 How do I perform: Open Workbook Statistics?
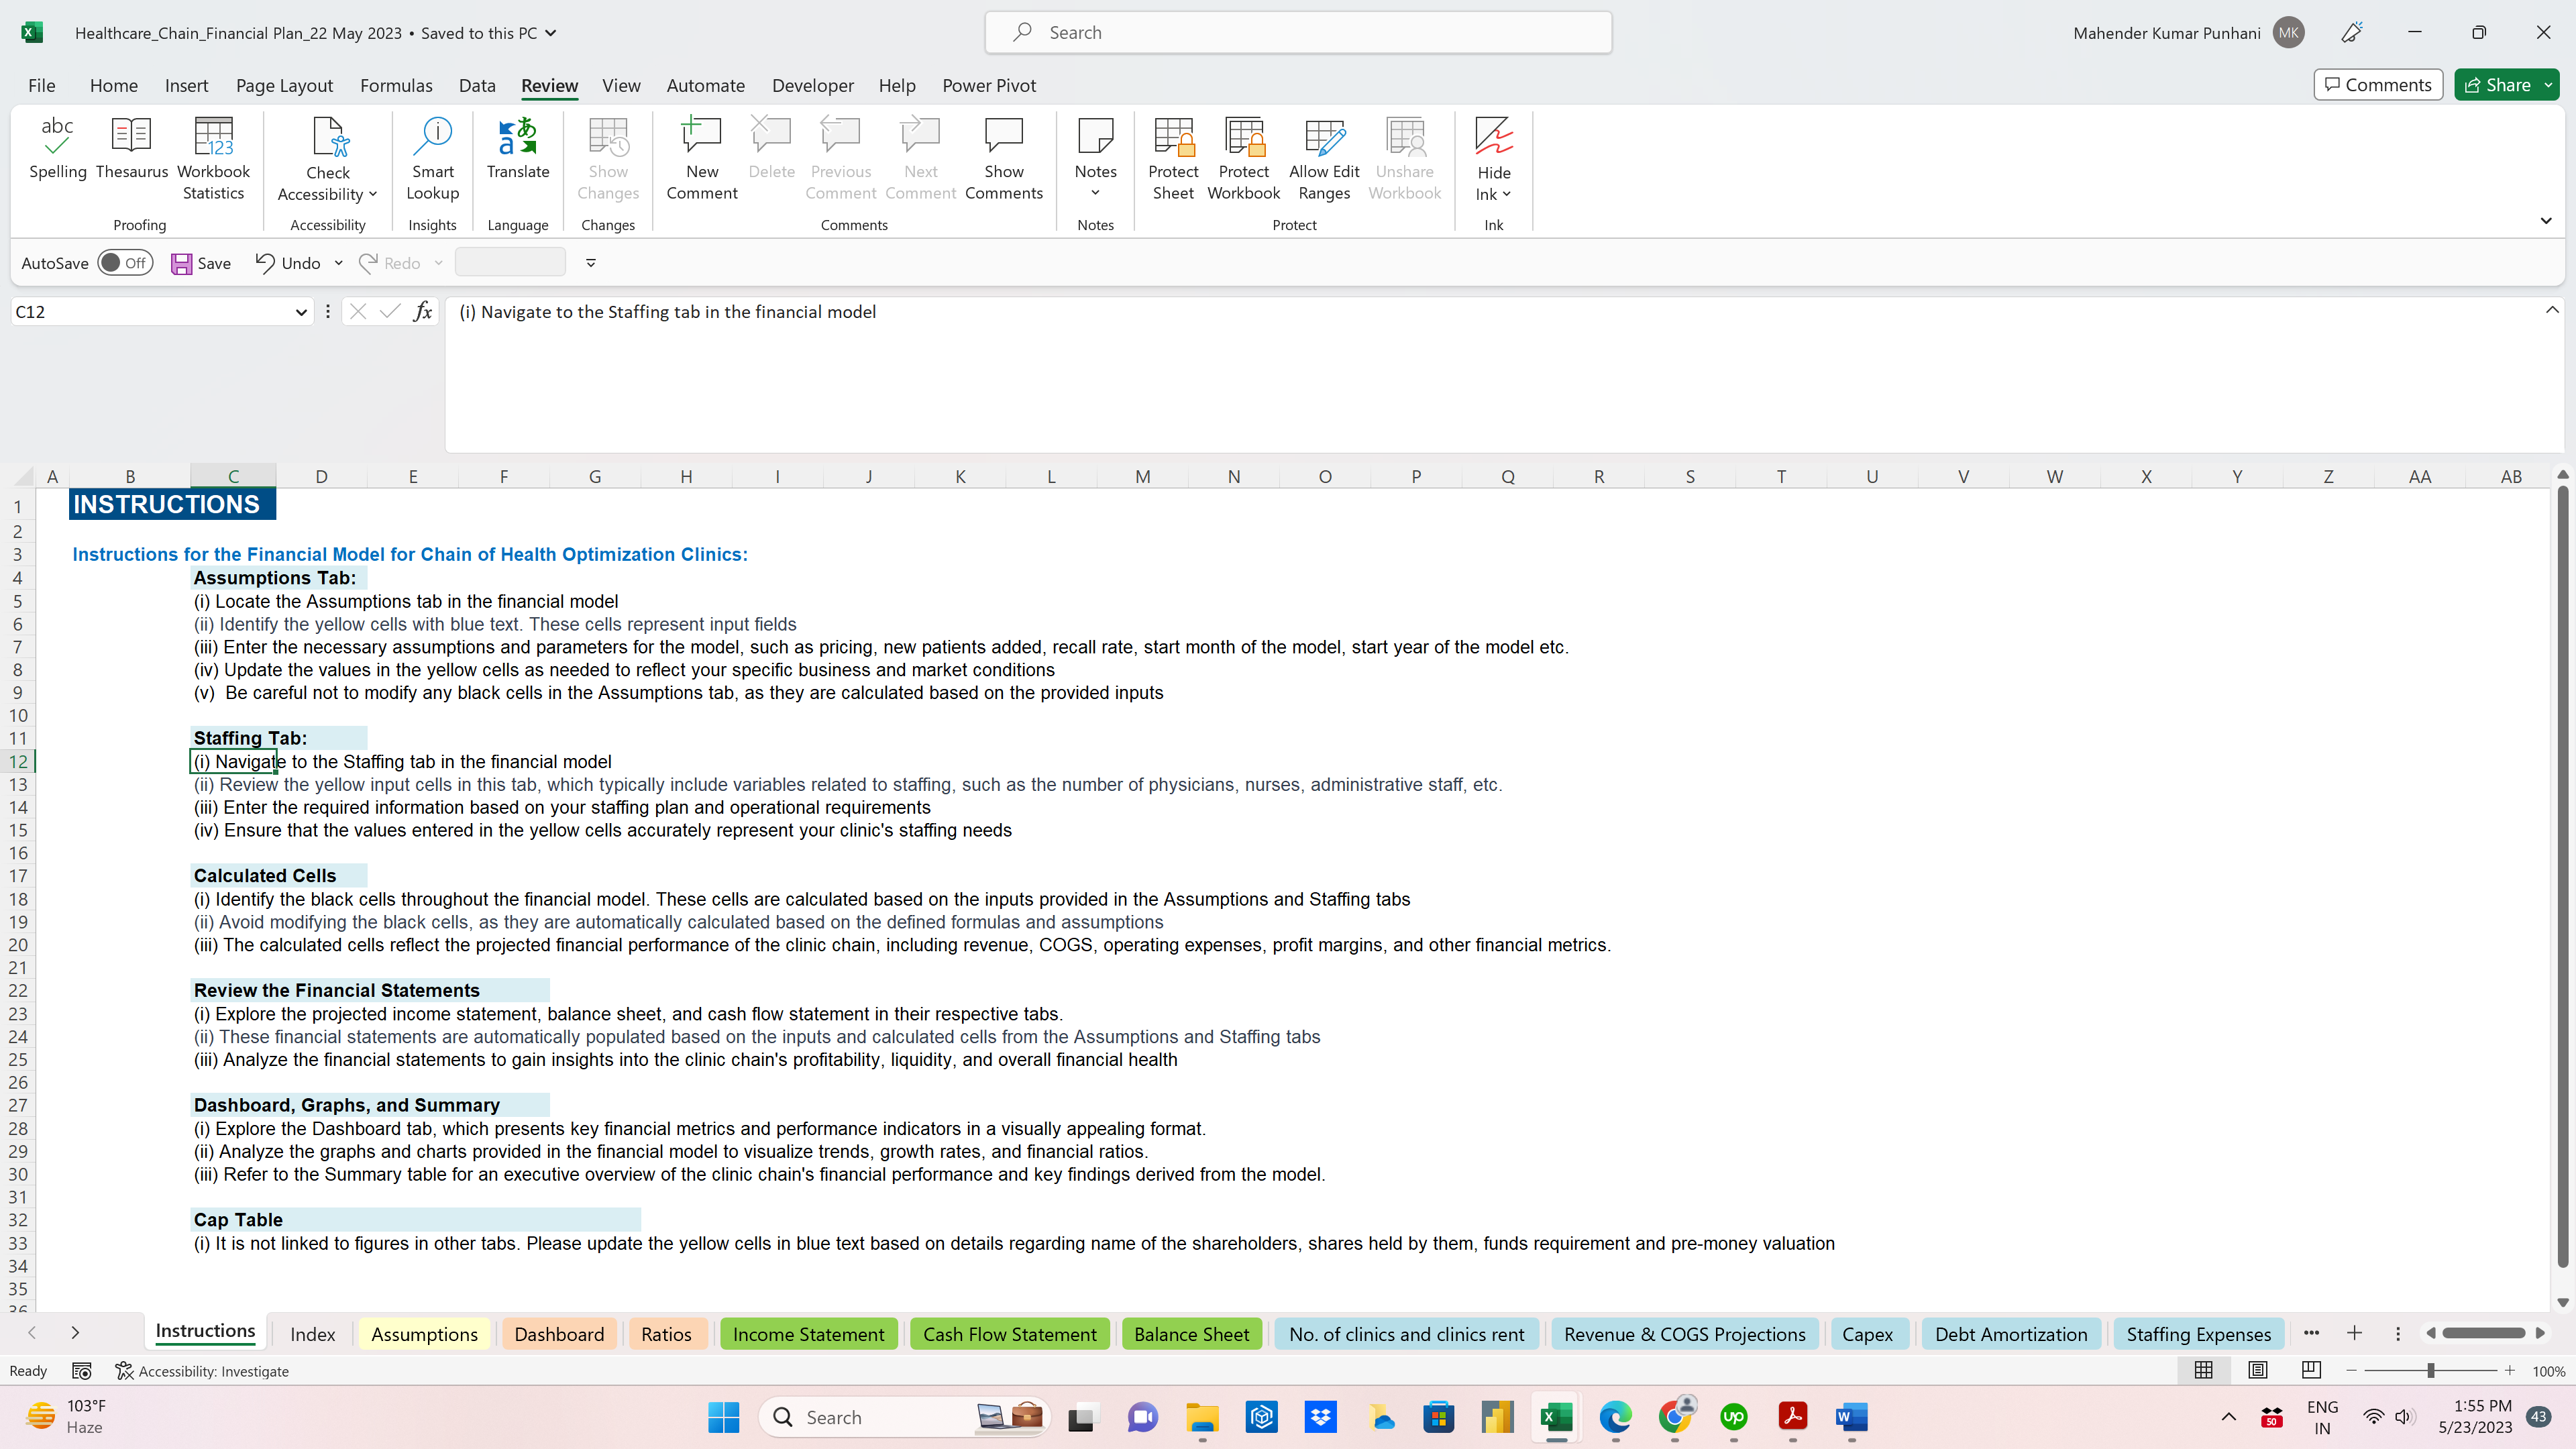[213, 159]
